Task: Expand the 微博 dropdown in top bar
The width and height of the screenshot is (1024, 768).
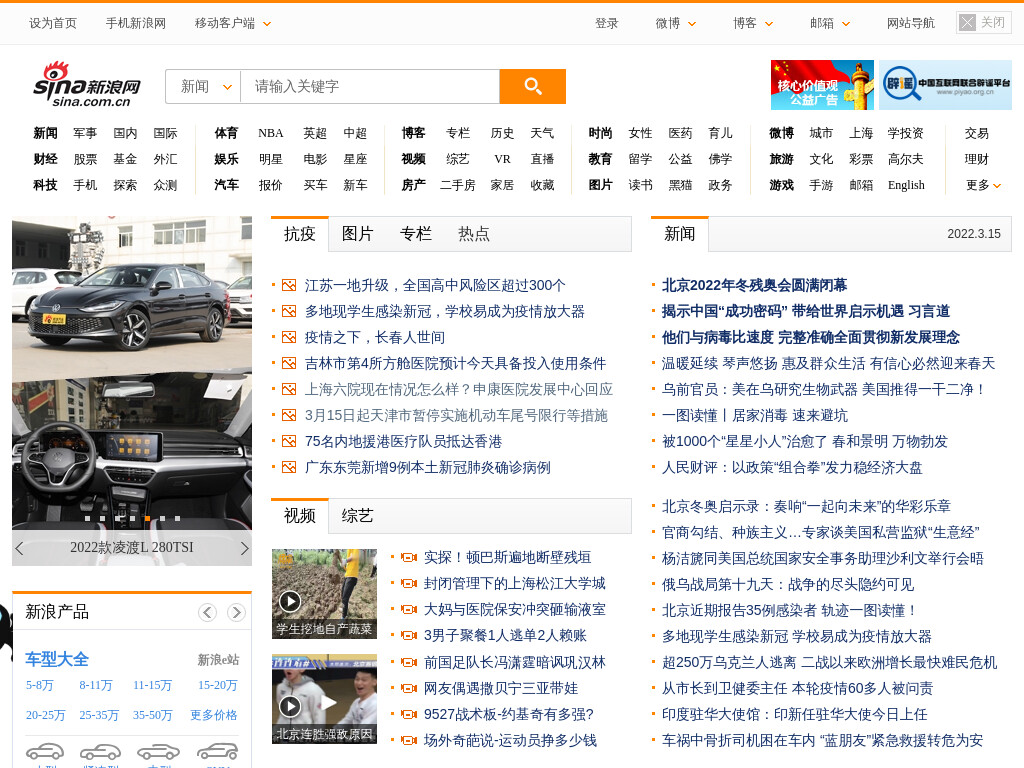Action: click(x=676, y=24)
